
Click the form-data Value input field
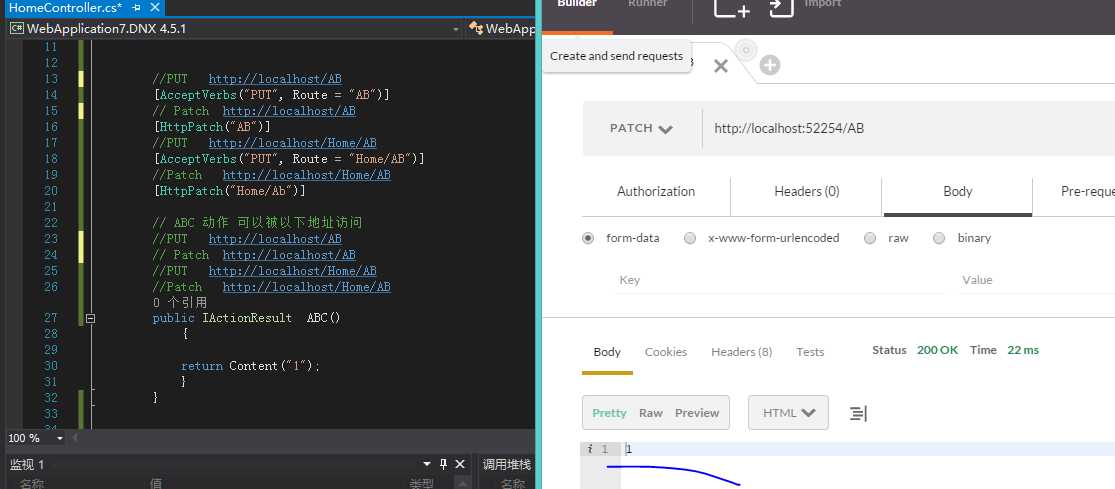pos(1037,280)
